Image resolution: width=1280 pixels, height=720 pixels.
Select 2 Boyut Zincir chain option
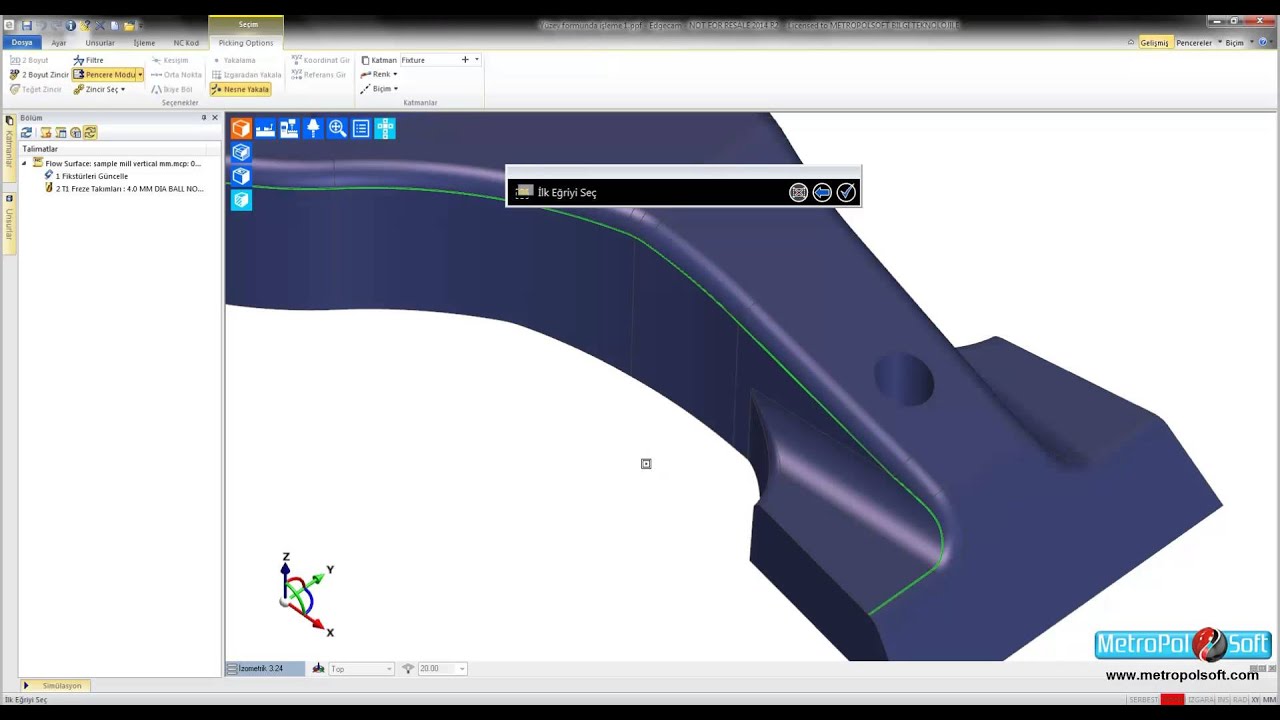pyautogui.click(x=39, y=75)
